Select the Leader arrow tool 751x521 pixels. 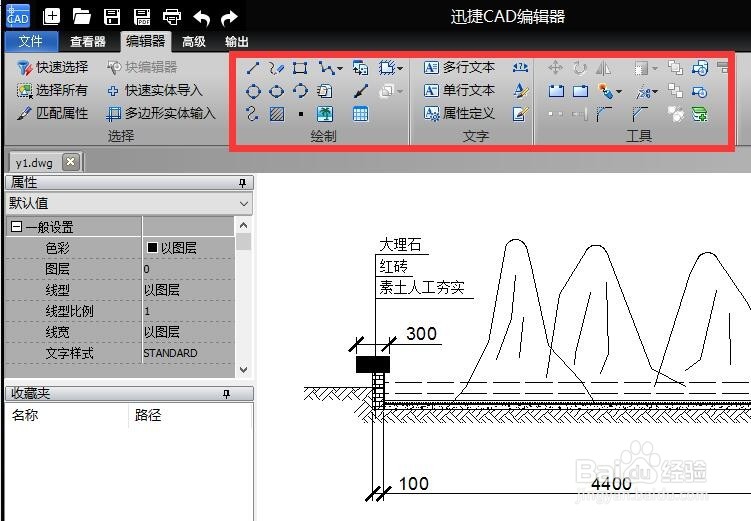click(361, 91)
